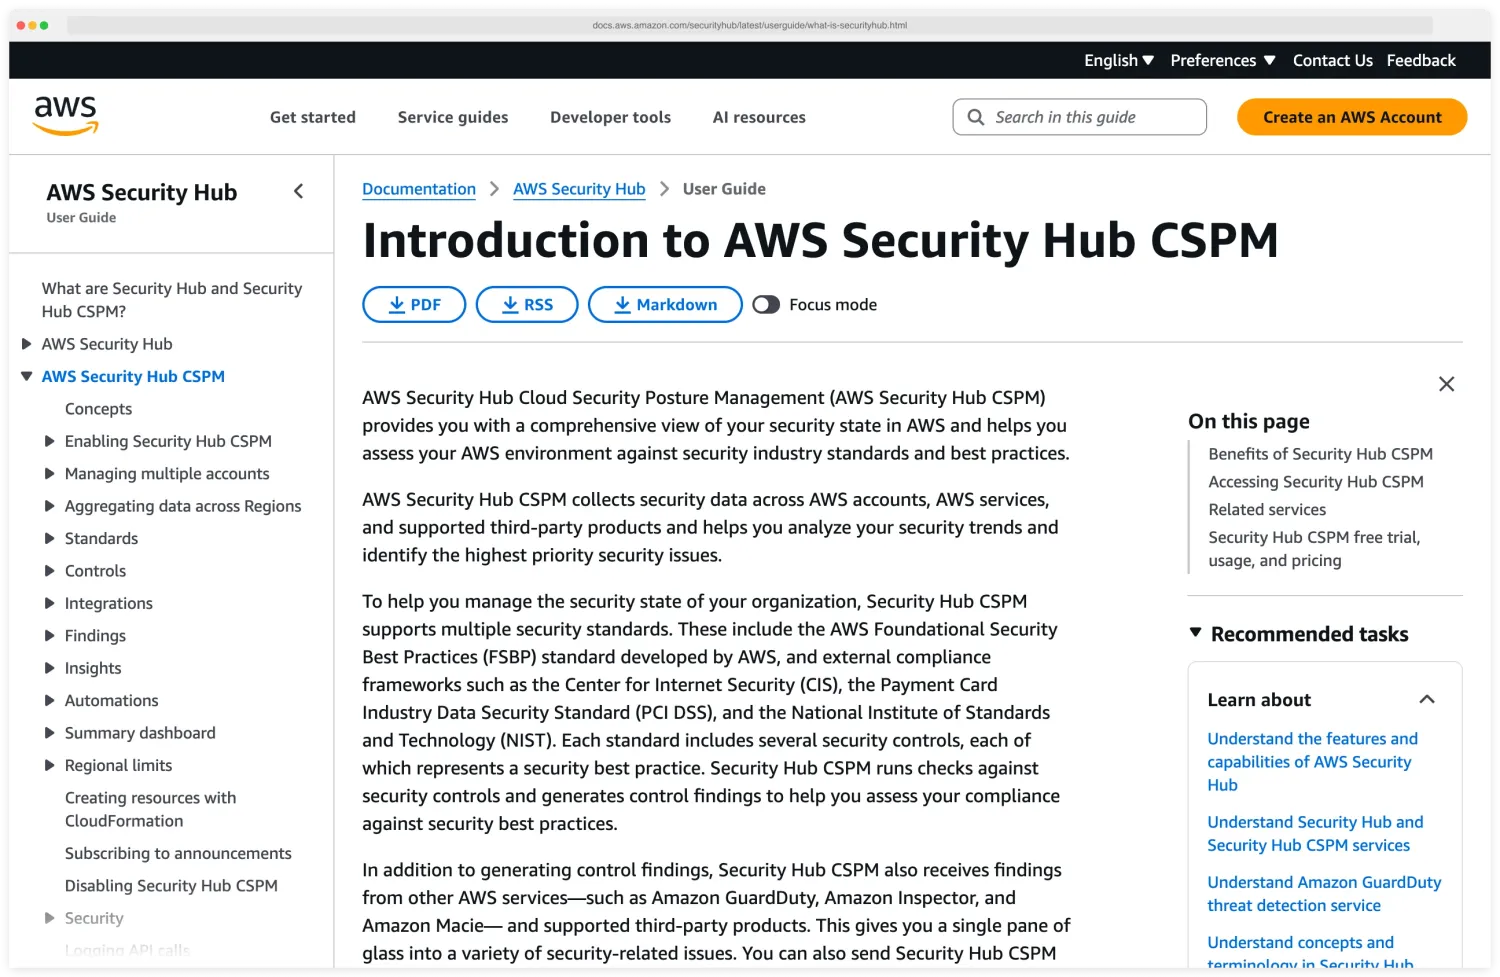
Task: Collapse the Learn about chevron
Action: pyautogui.click(x=1427, y=700)
